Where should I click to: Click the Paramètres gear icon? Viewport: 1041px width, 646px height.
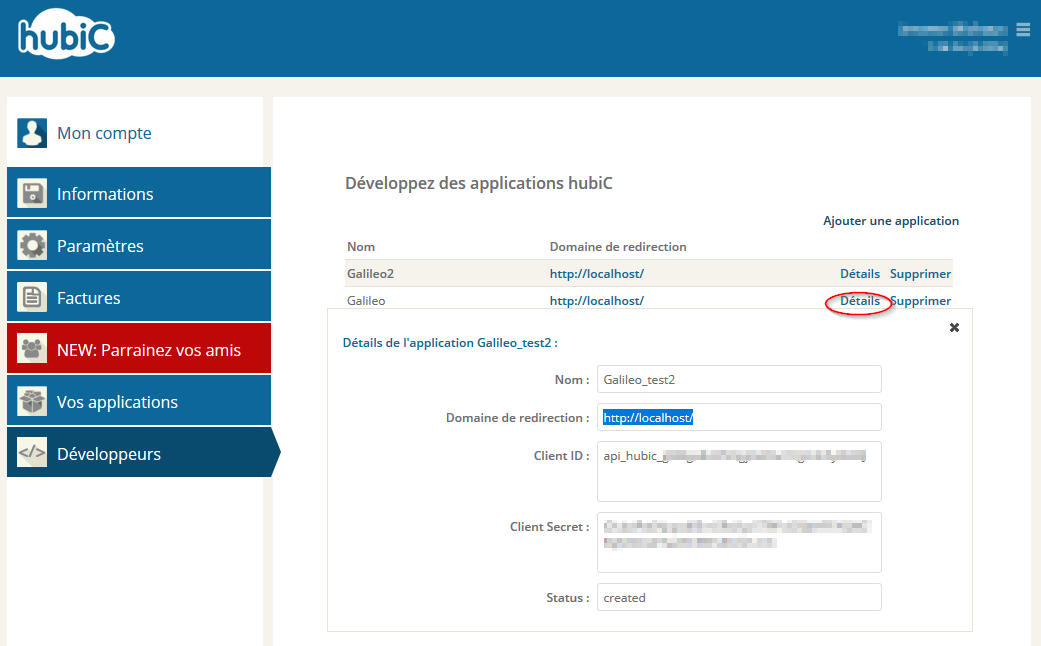(x=32, y=245)
